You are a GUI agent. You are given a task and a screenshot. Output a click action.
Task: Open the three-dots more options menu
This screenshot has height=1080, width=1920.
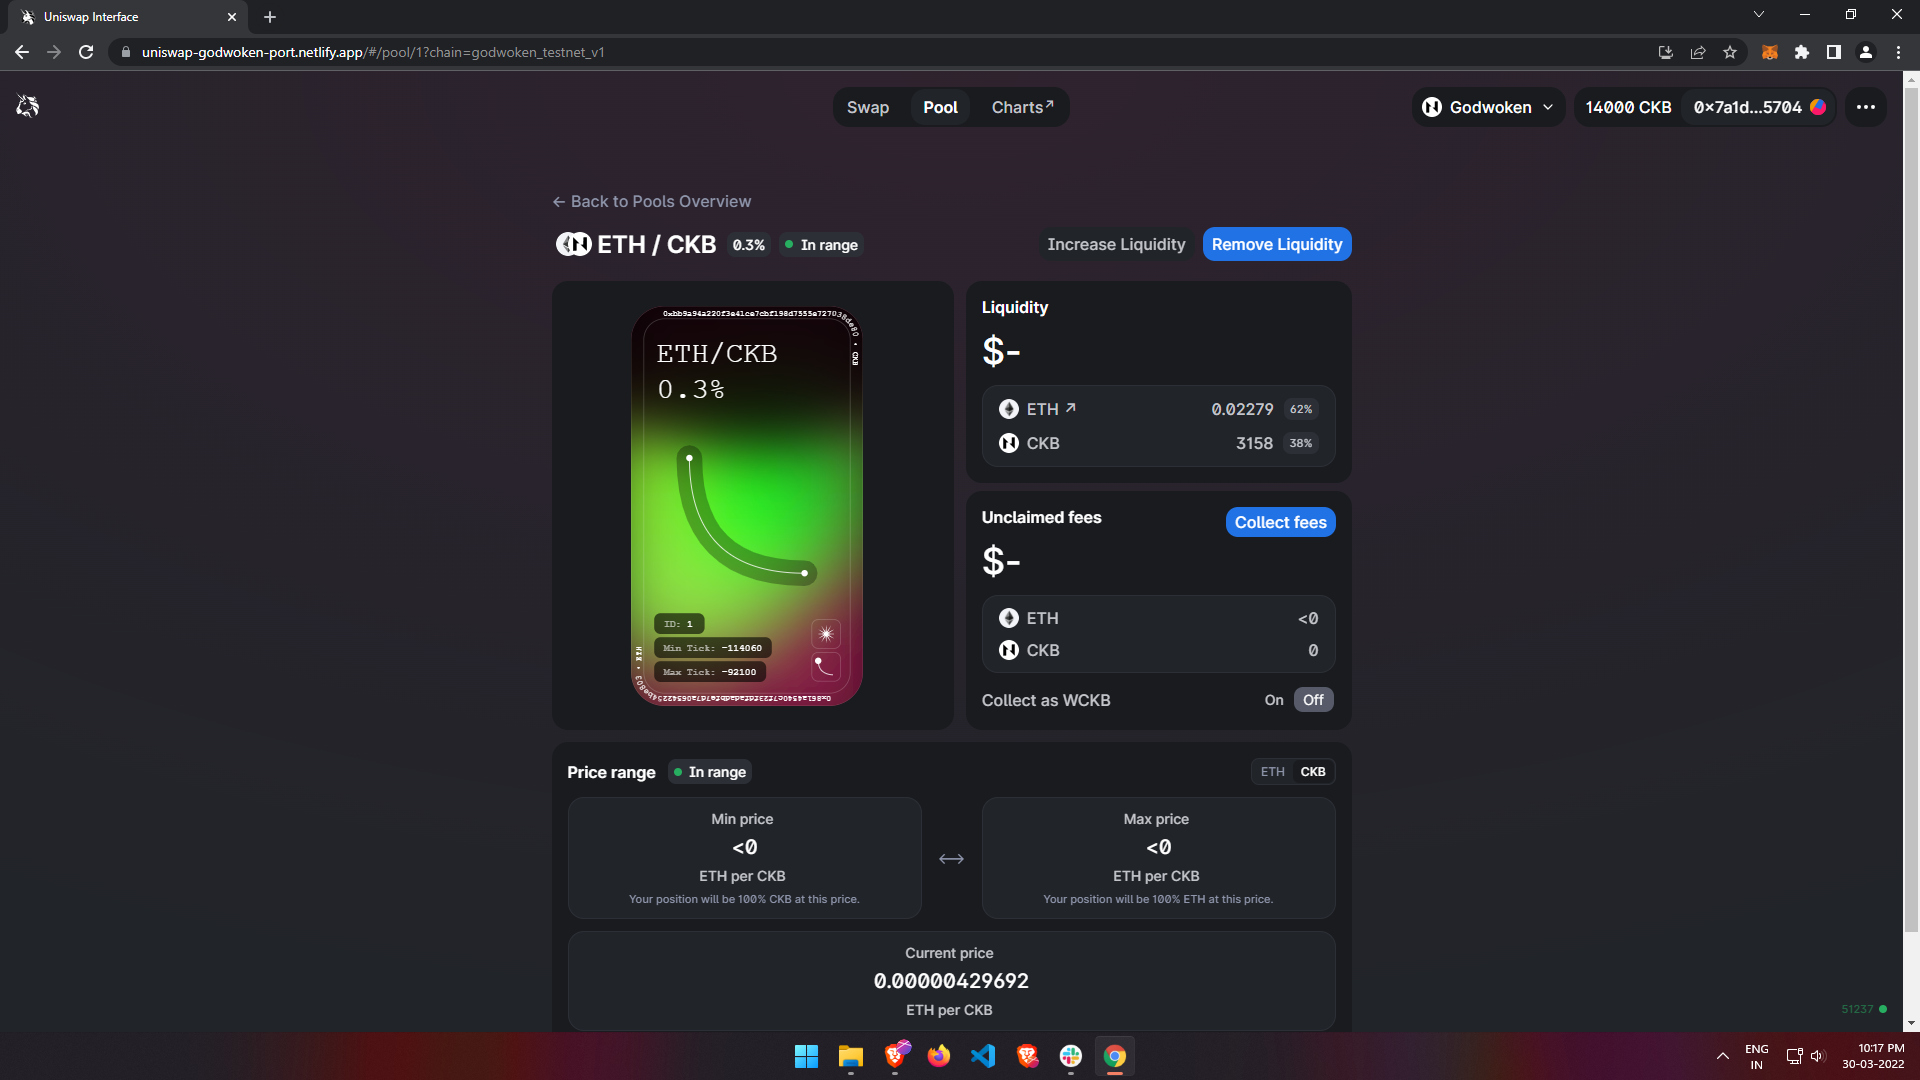[1866, 107]
